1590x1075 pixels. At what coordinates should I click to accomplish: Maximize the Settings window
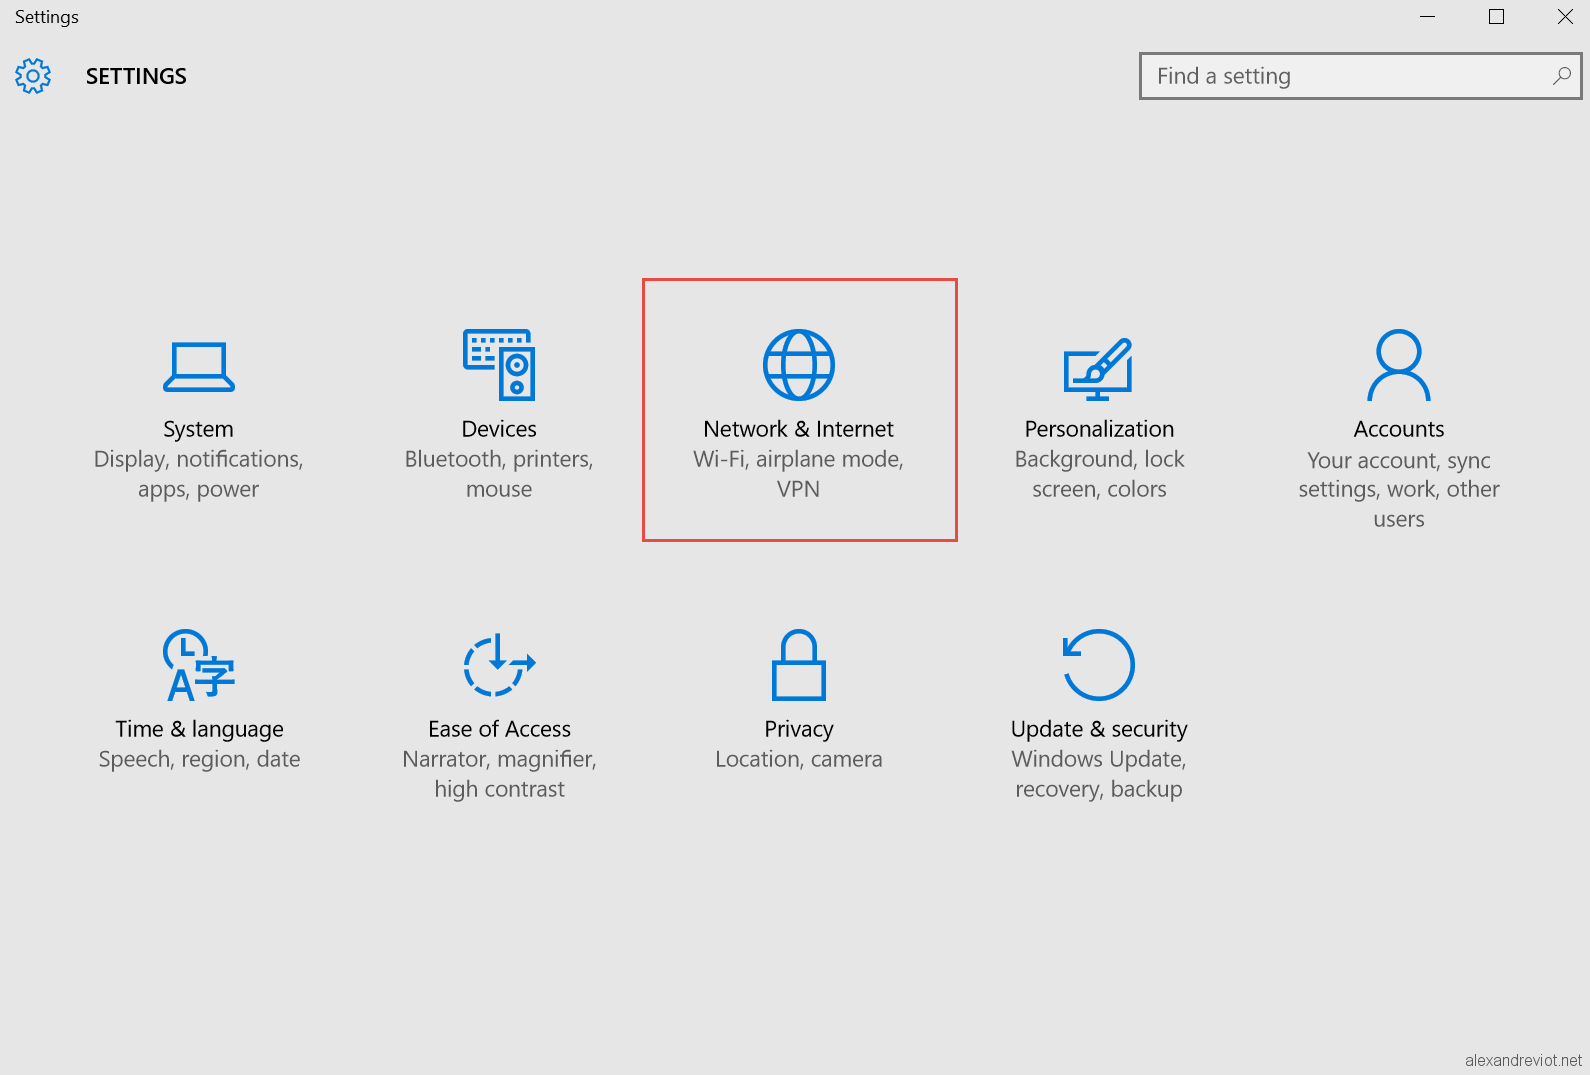[1497, 17]
